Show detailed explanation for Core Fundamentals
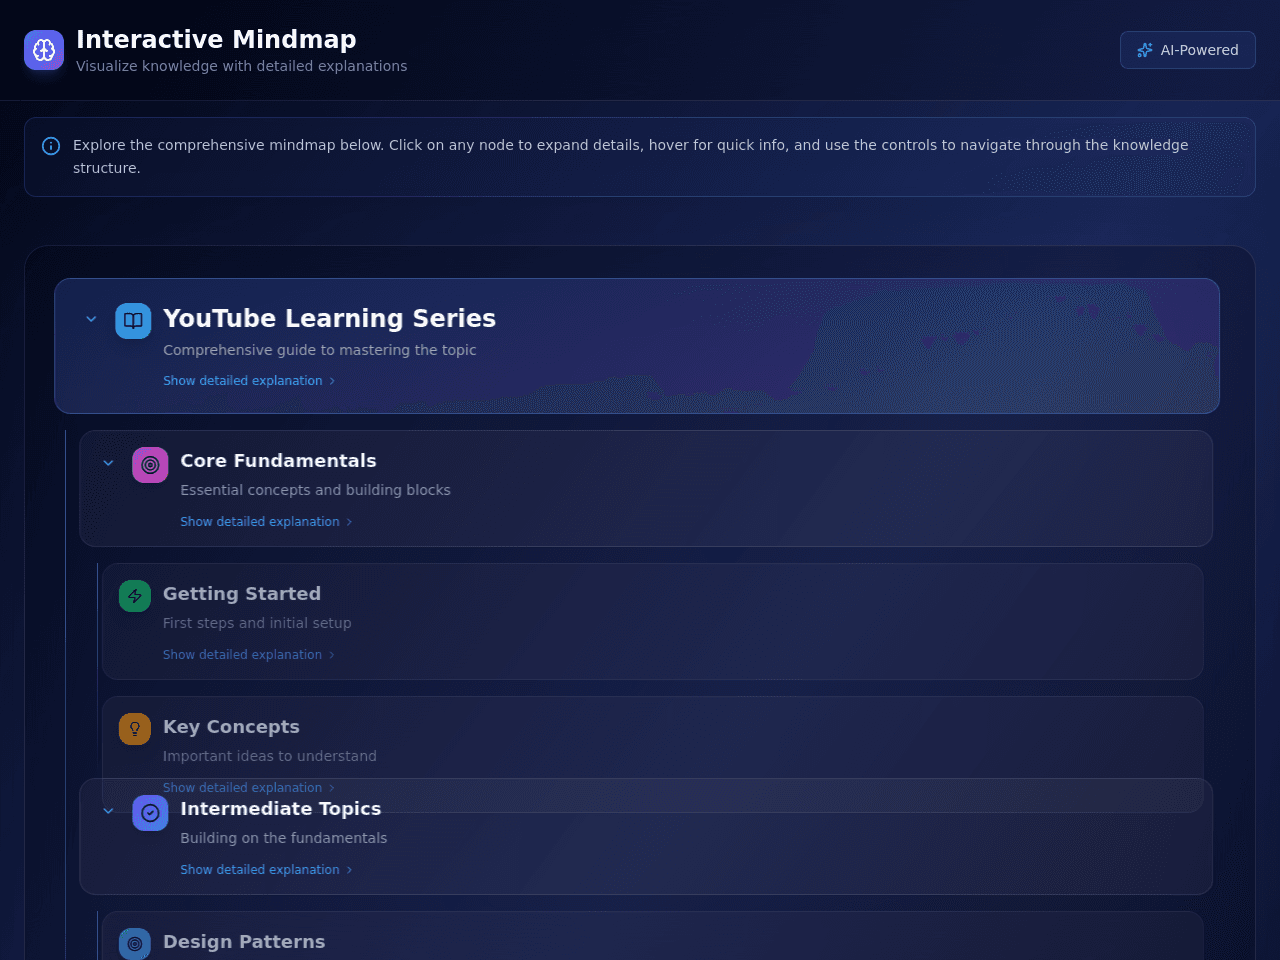The width and height of the screenshot is (1280, 960). [x=266, y=522]
